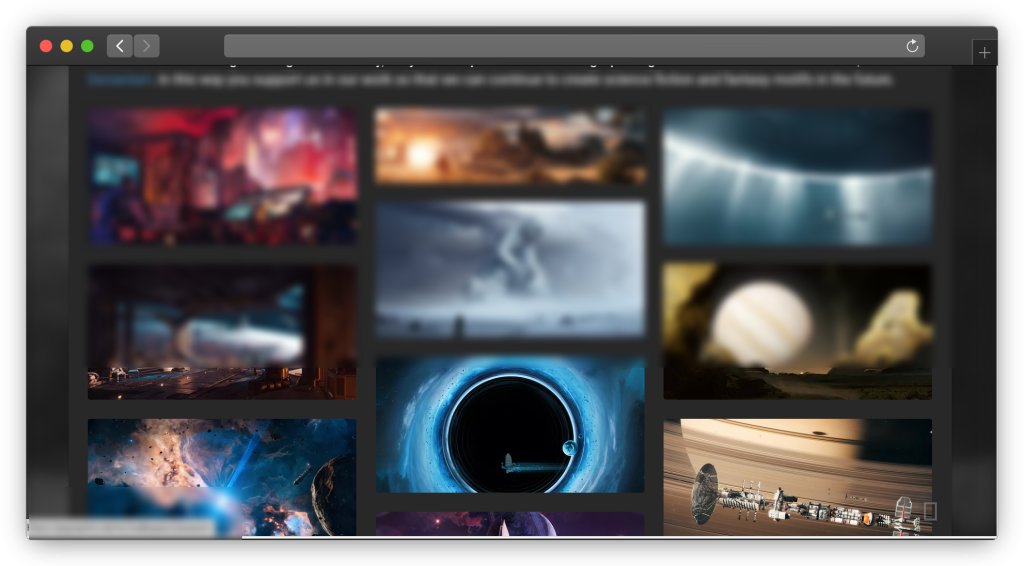
Task: Click the small rectangle icon on Saturn image
Action: click(930, 511)
